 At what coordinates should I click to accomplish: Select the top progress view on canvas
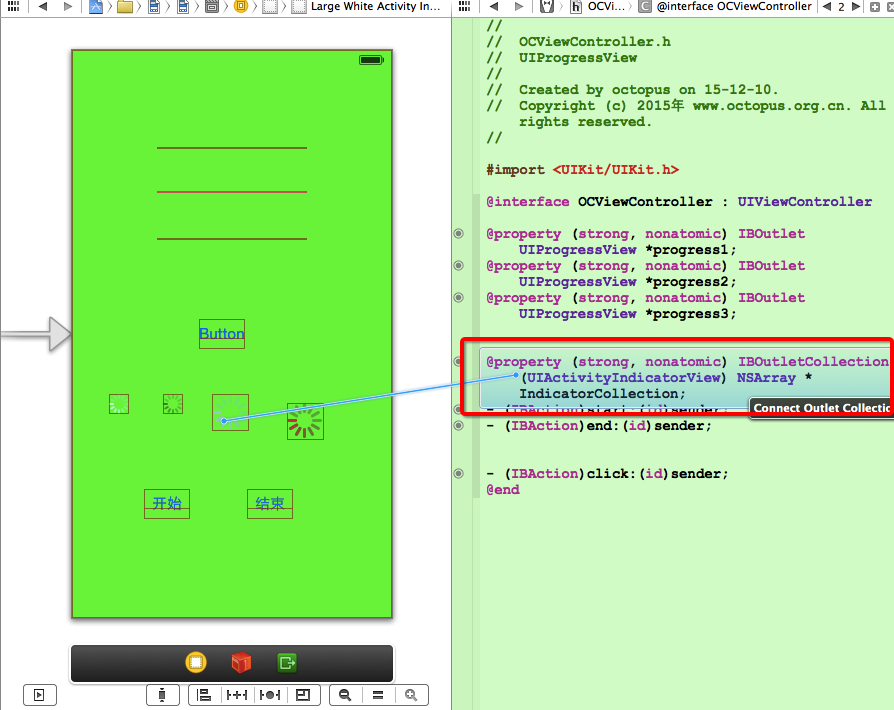tap(232, 148)
